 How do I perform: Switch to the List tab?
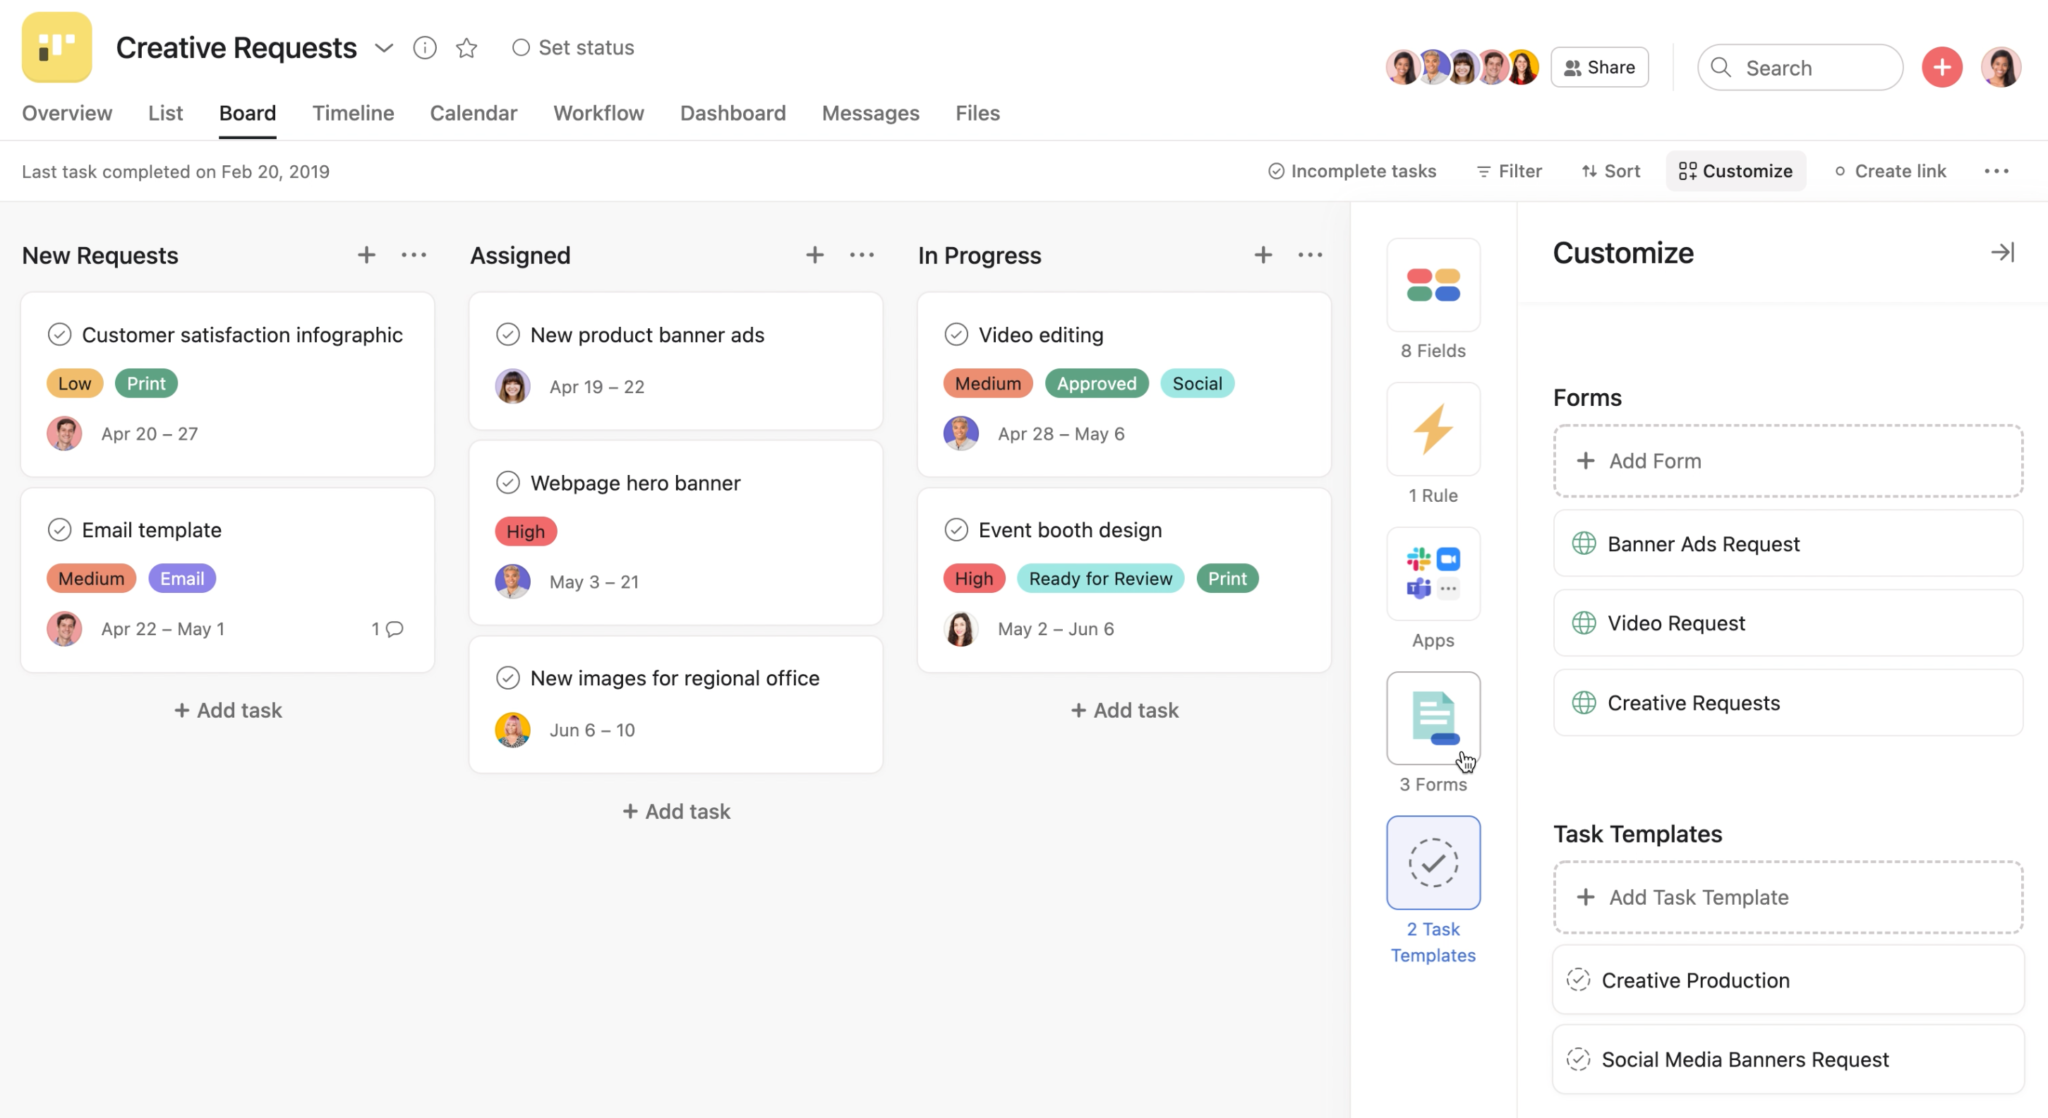165,113
